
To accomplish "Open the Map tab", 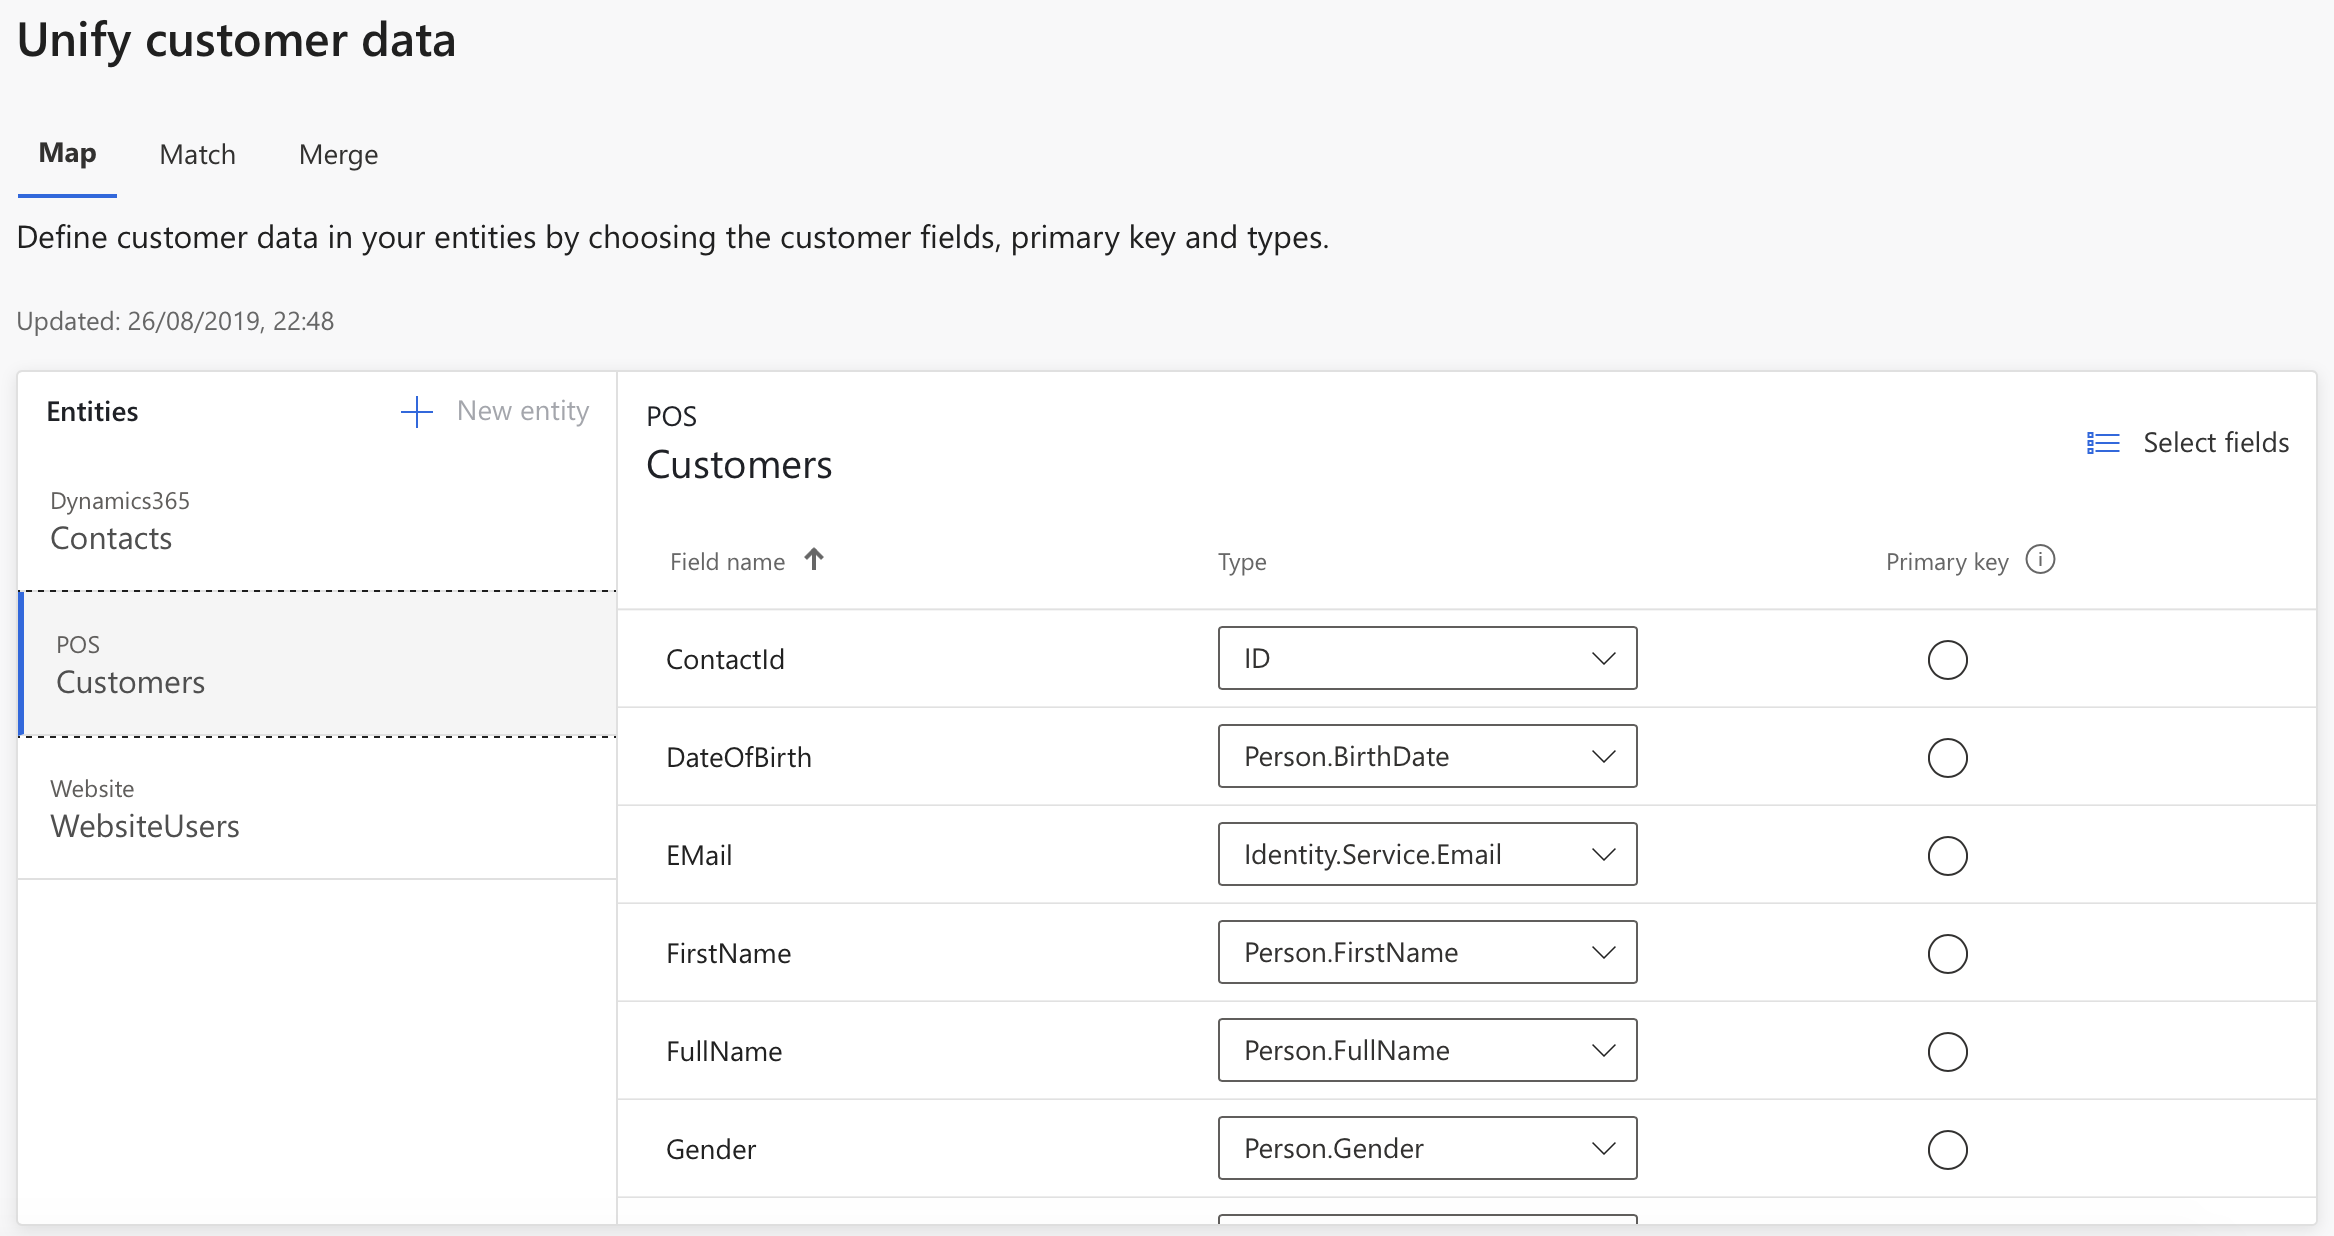I will (x=67, y=153).
